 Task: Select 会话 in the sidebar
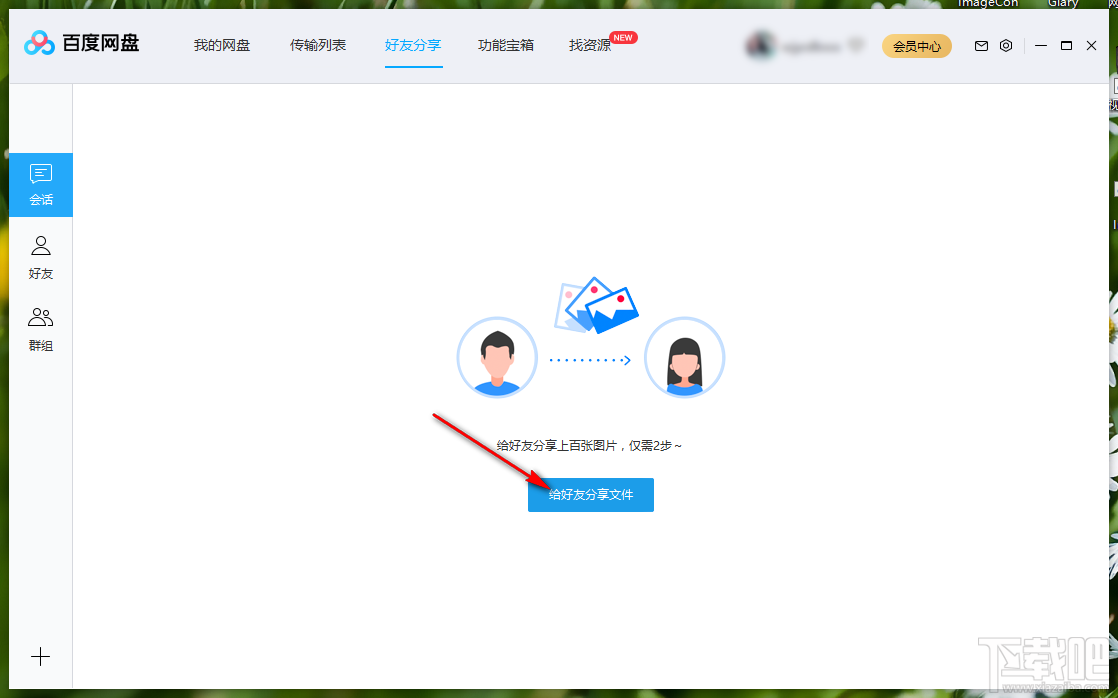(41, 185)
